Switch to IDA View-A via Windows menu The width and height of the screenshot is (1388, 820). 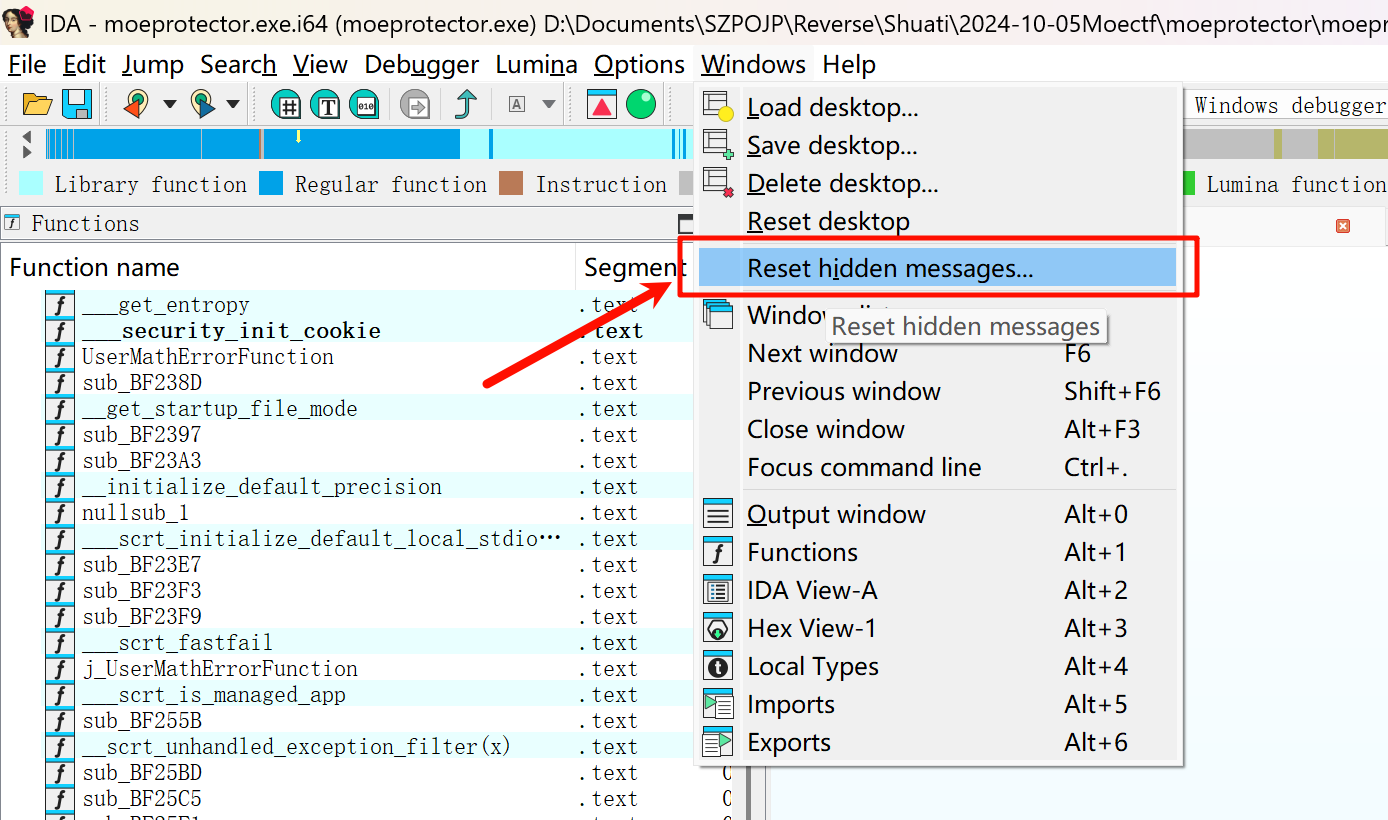[x=938, y=591]
